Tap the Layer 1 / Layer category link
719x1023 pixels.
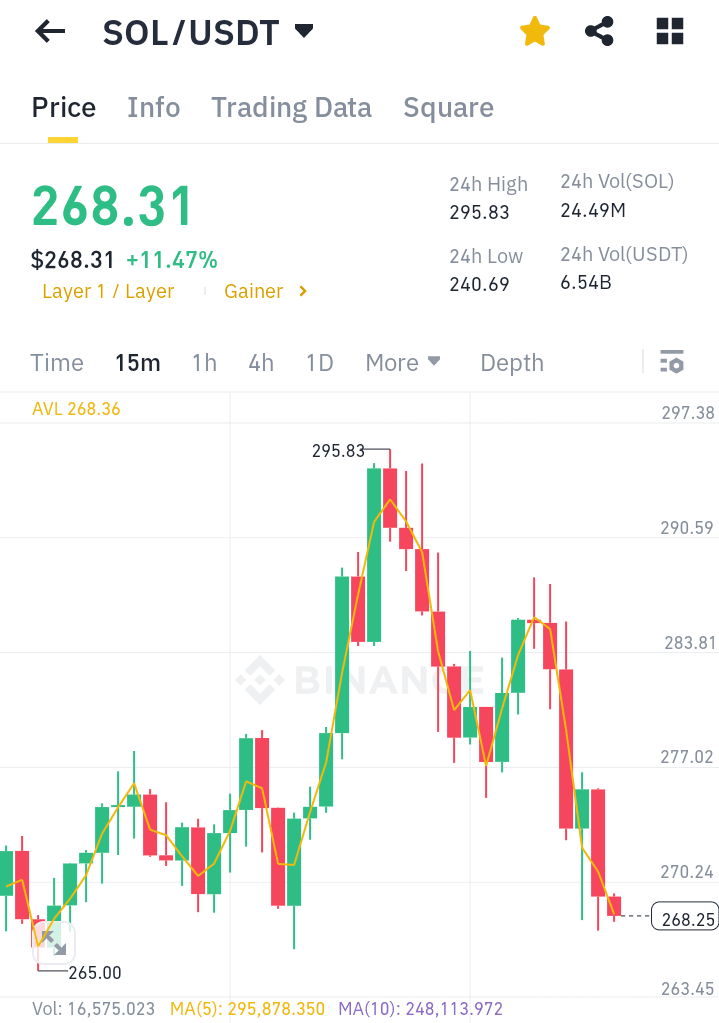tap(108, 292)
